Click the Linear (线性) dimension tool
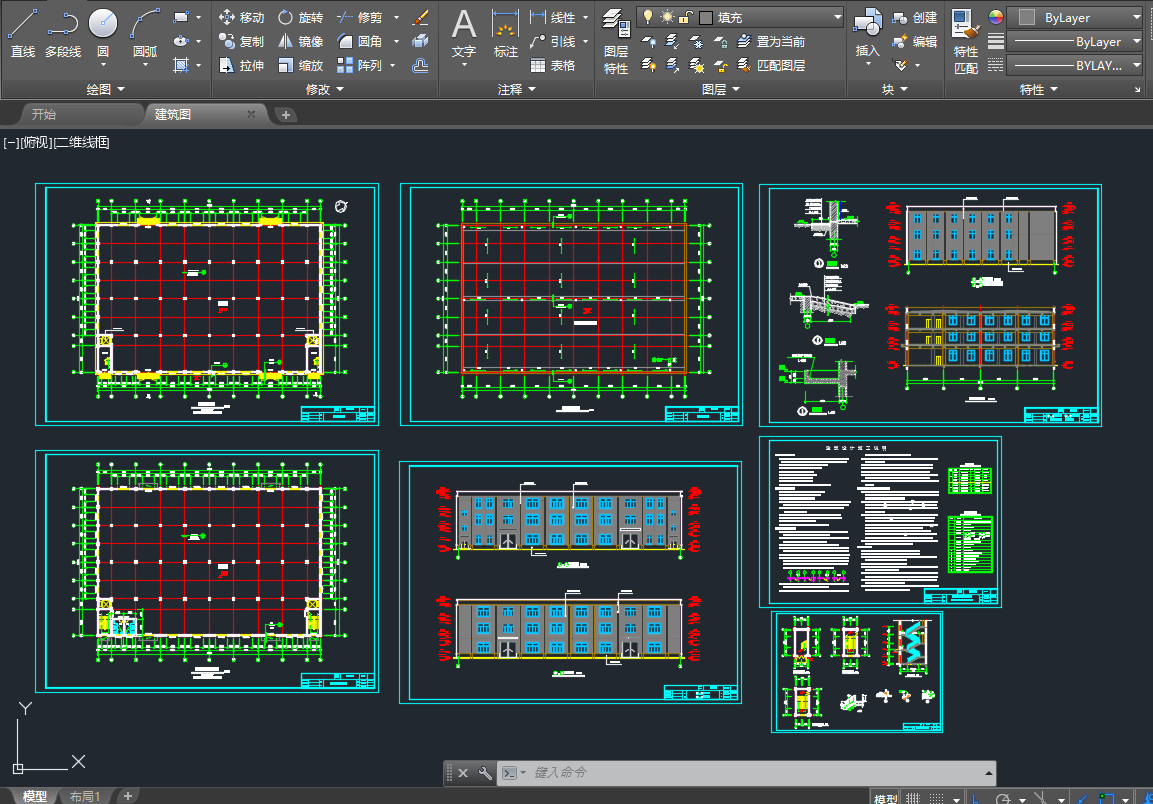The width and height of the screenshot is (1153, 804). (x=553, y=17)
